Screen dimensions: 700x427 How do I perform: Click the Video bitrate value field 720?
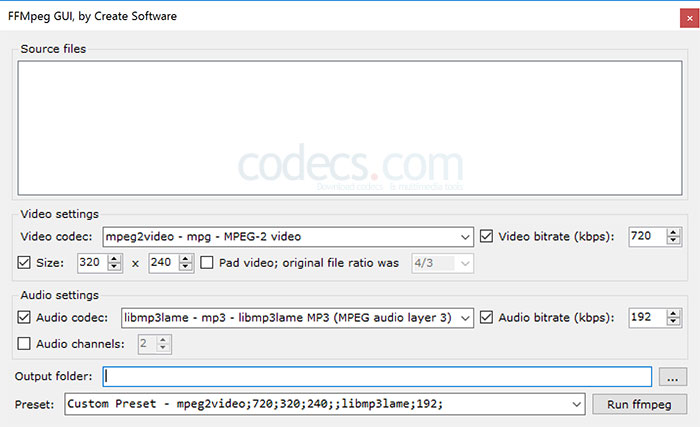coord(647,236)
